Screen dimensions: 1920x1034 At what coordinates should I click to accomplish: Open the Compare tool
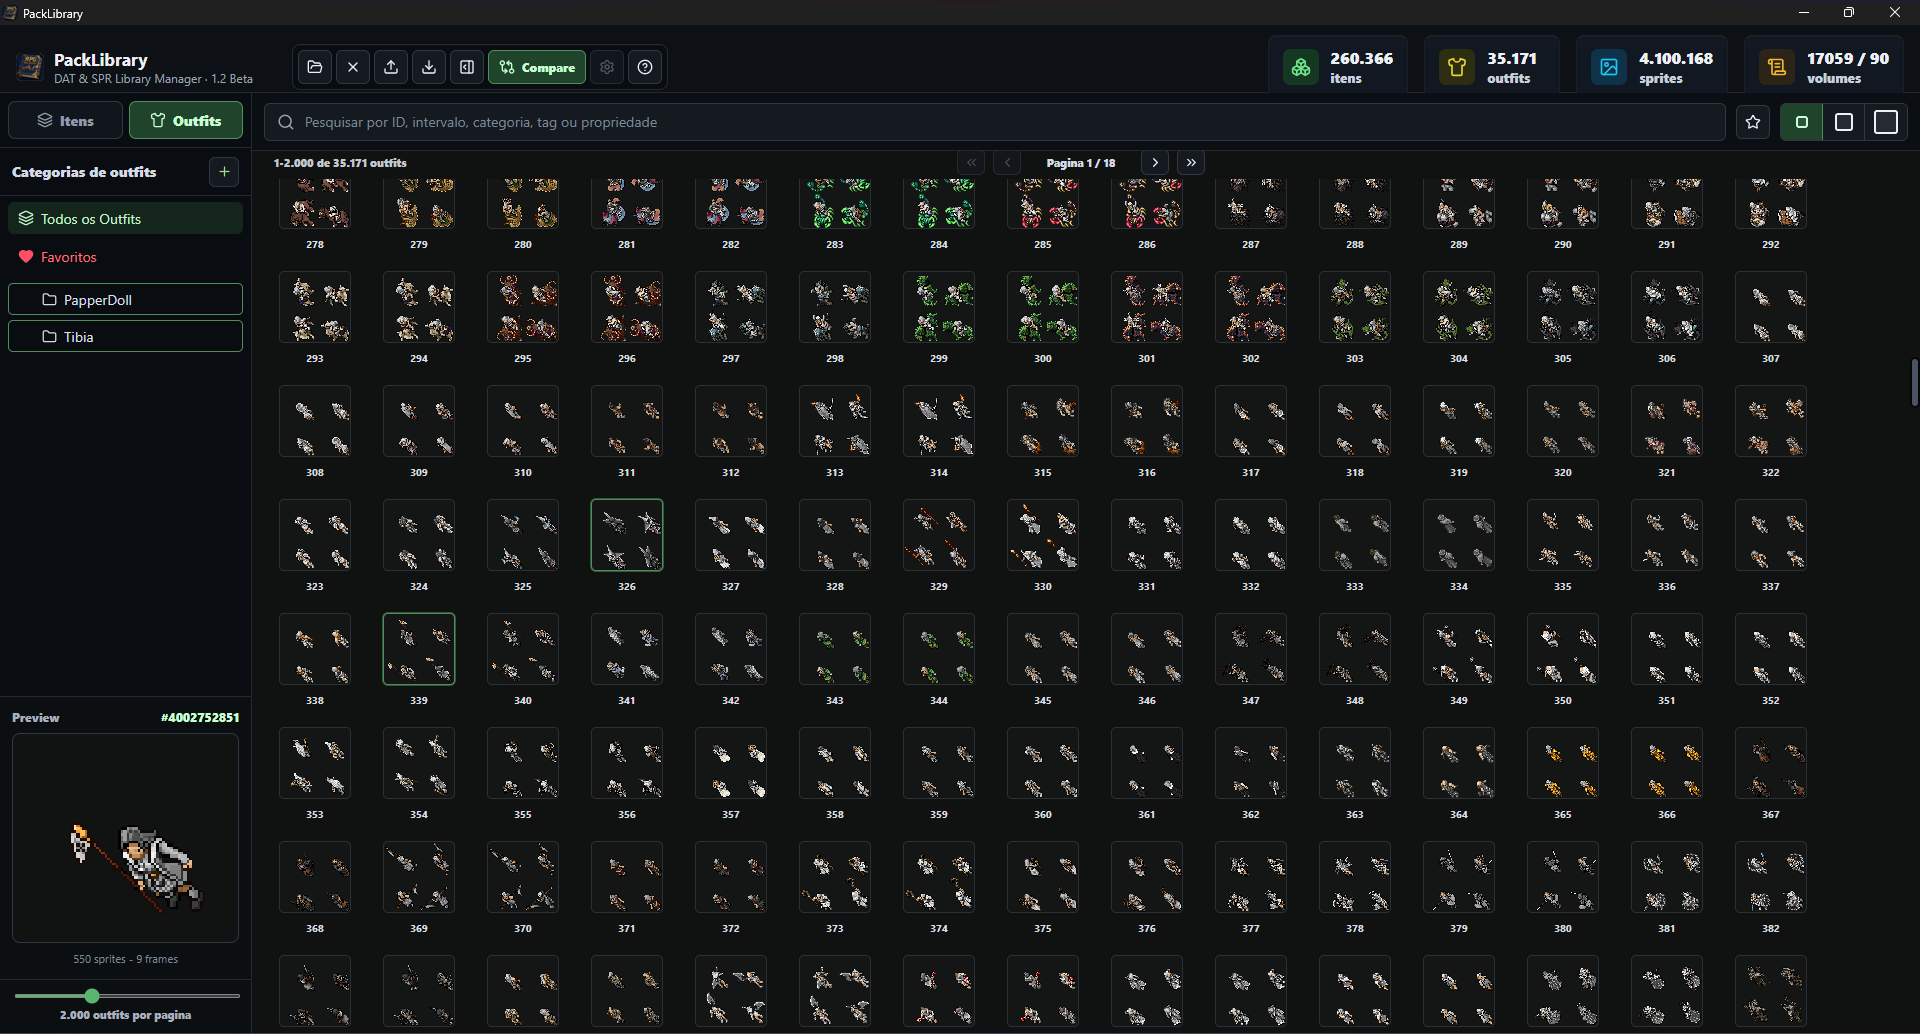[x=537, y=67]
